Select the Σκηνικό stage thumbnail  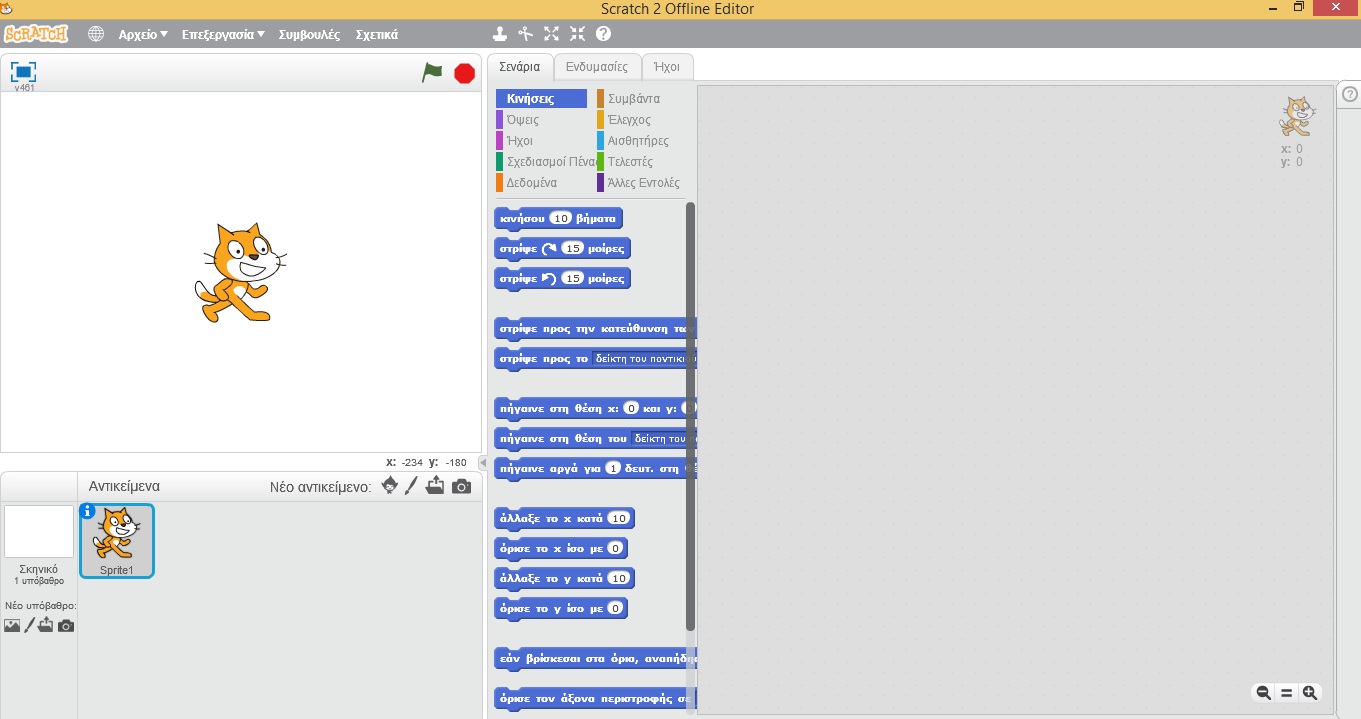click(39, 532)
